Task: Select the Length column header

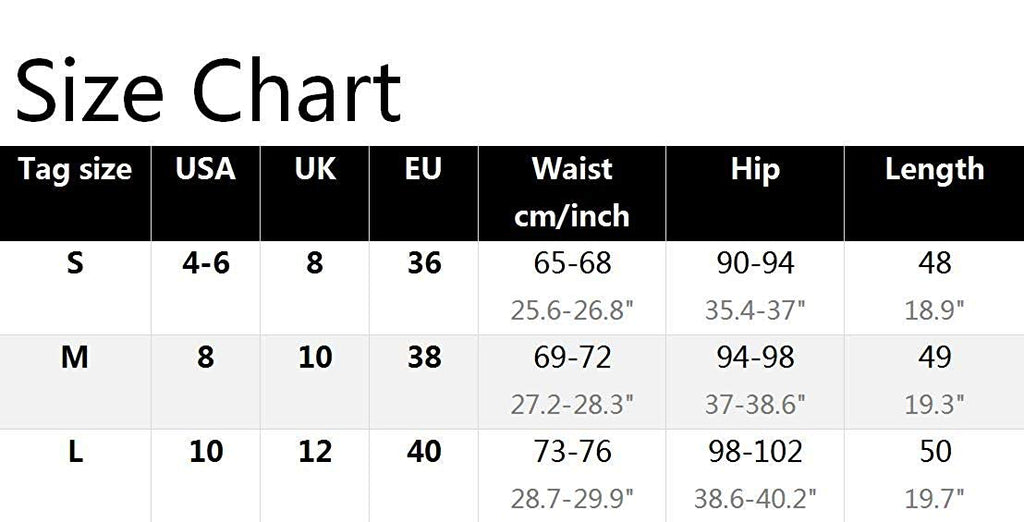Action: tap(934, 169)
